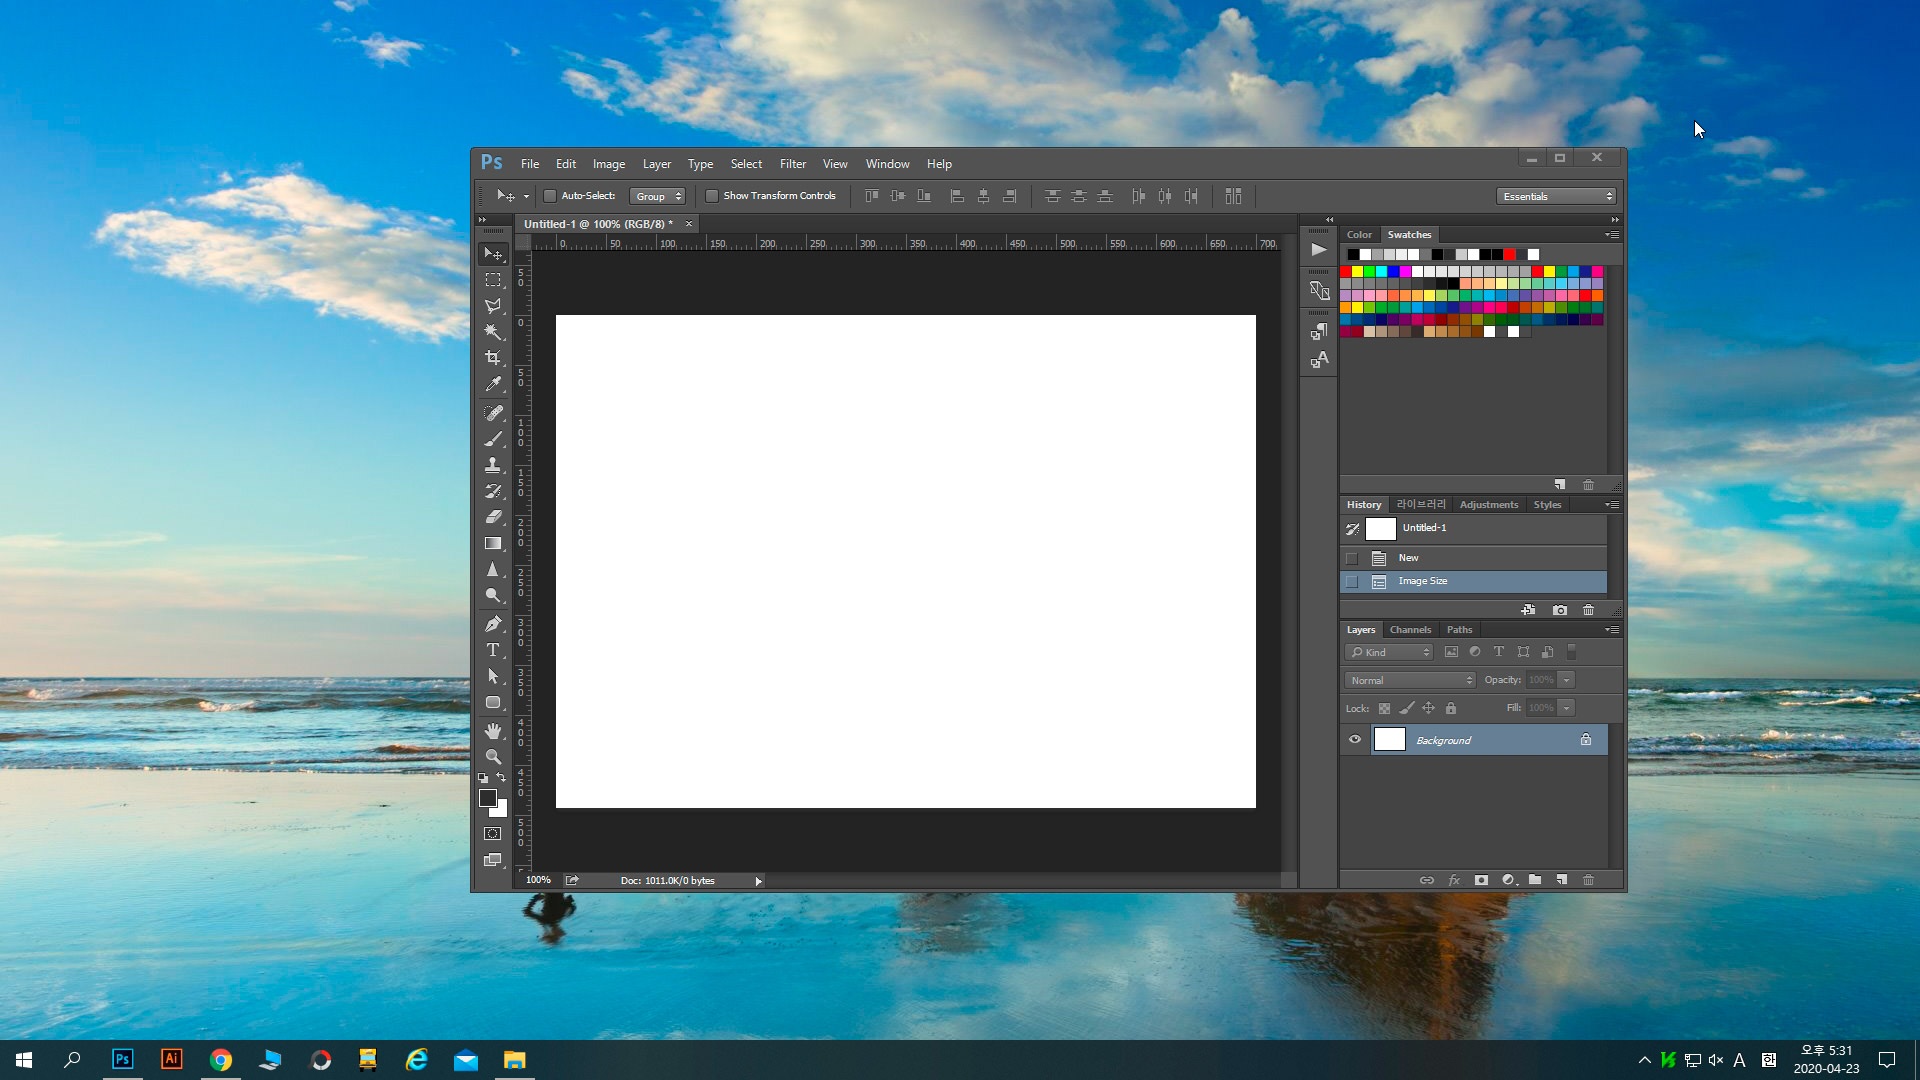Open the Filter menu
The image size is (1920, 1080).
pos(793,164)
